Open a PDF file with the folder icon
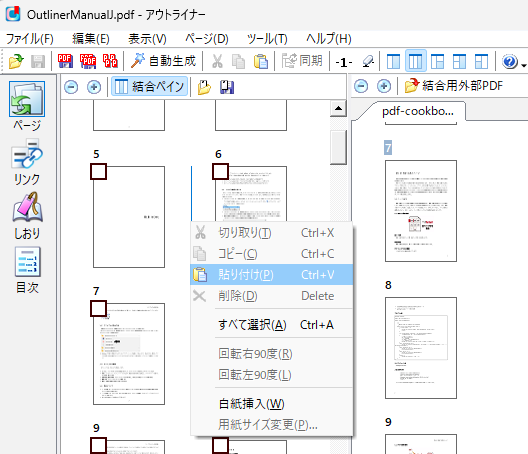The width and height of the screenshot is (528, 454). point(16,61)
